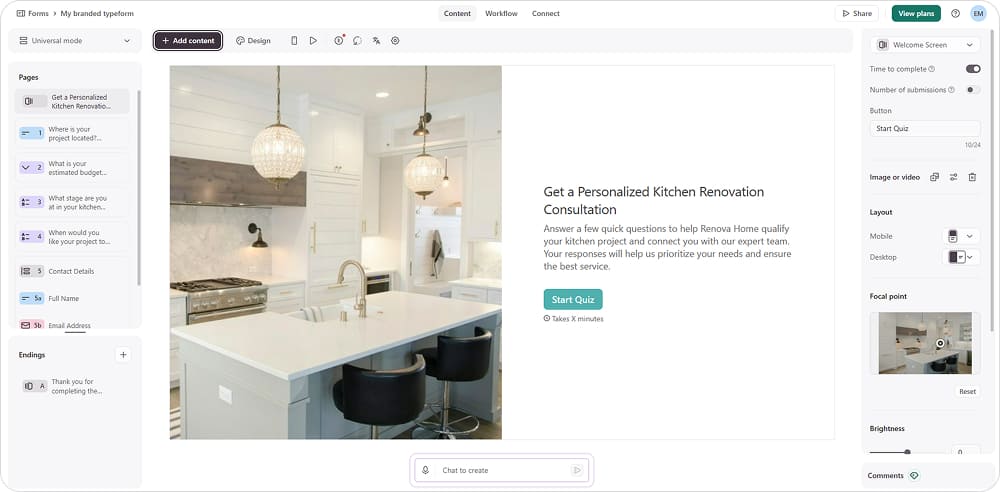The height and width of the screenshot is (492, 1000).
Task: Click My branded typeform breadcrumb title
Action: pos(97,13)
